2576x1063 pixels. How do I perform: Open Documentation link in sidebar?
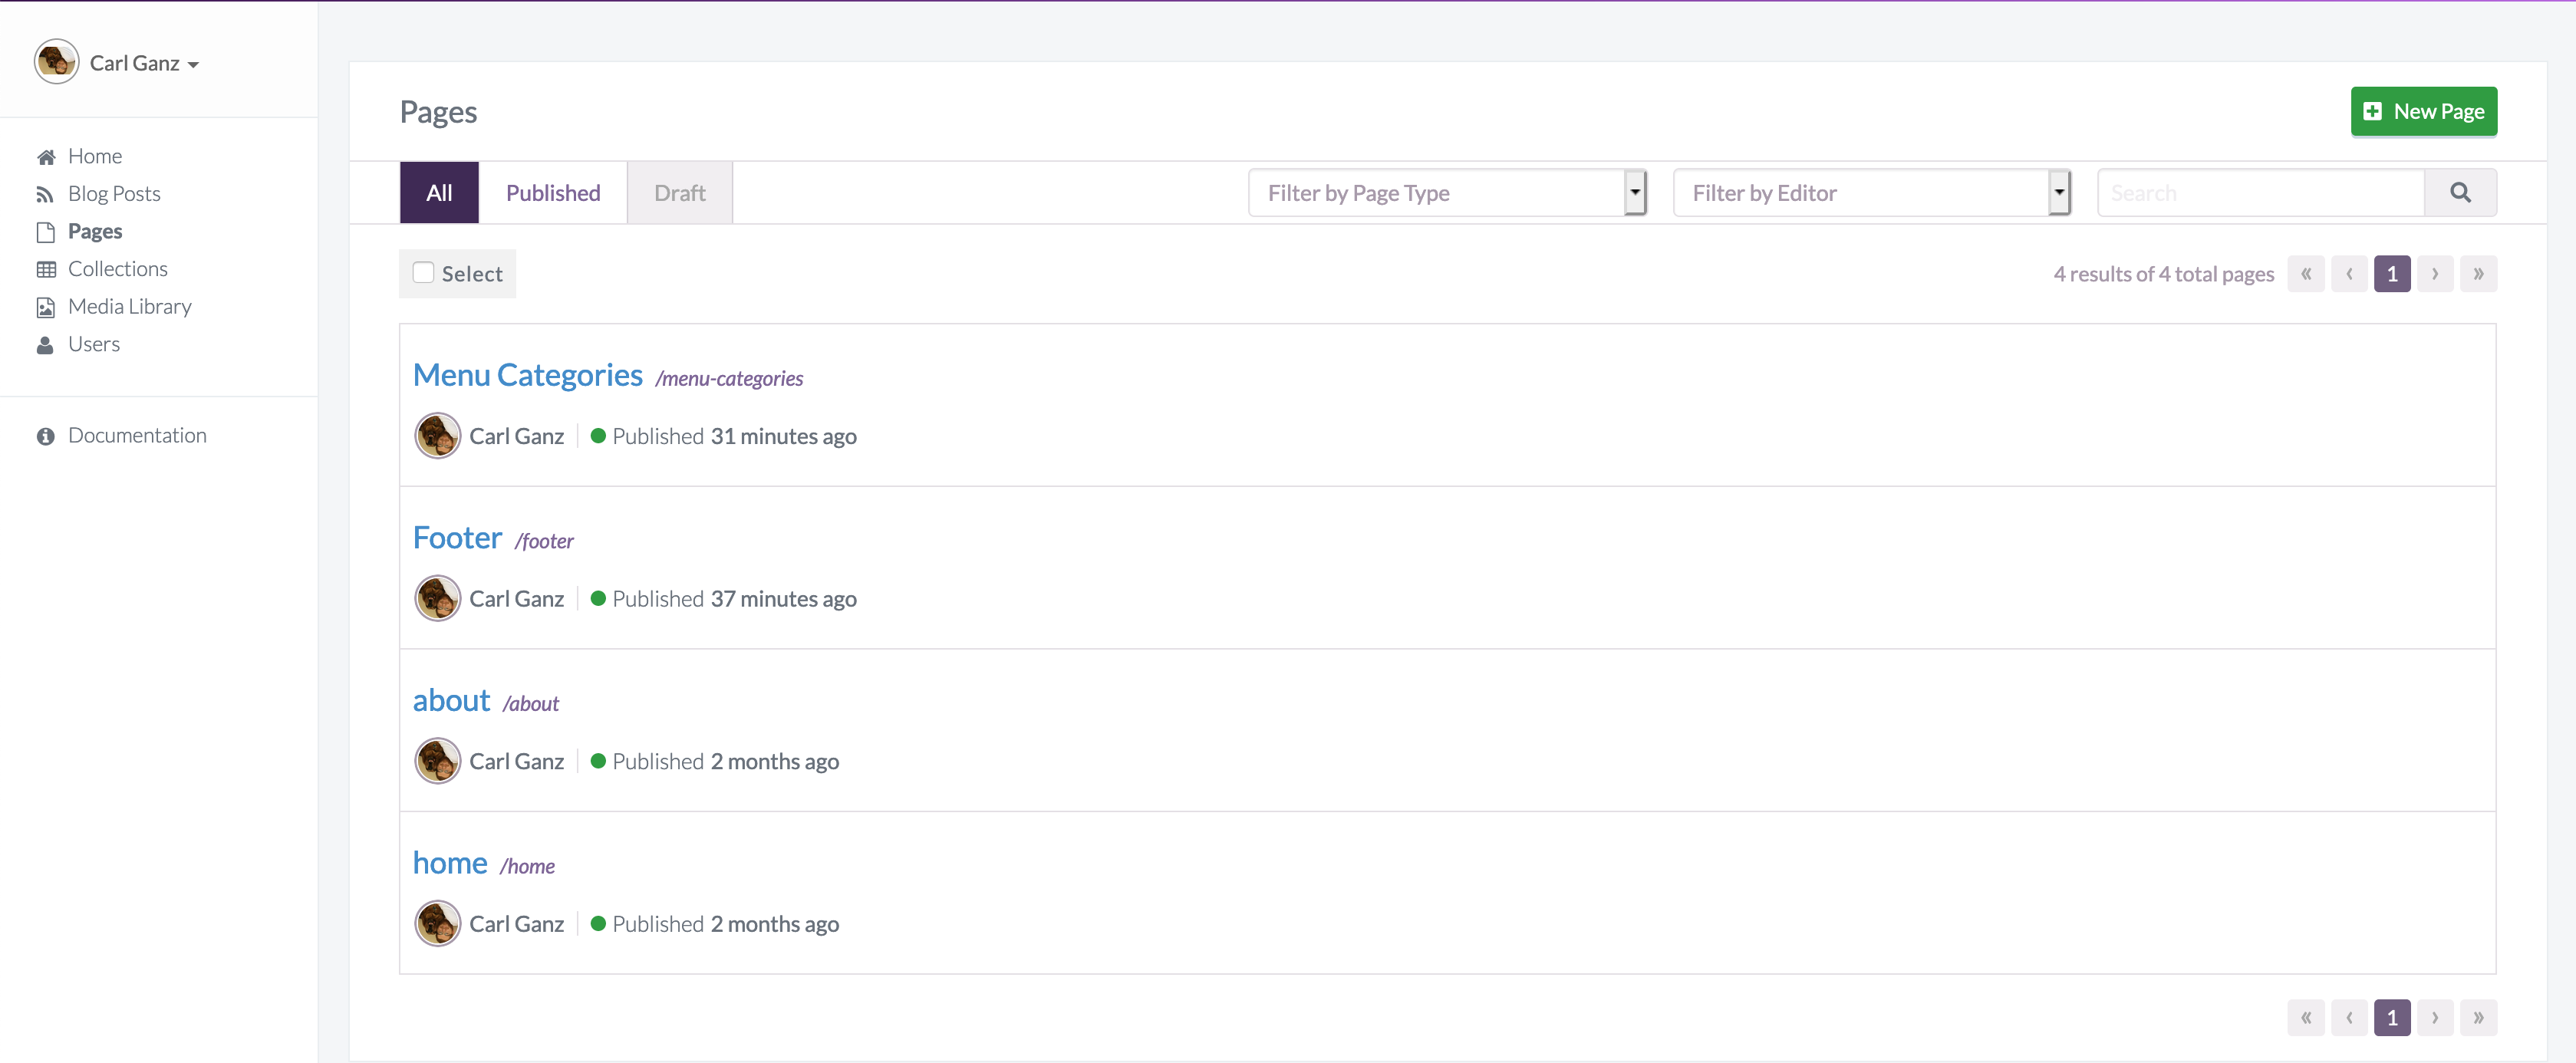pyautogui.click(x=137, y=436)
